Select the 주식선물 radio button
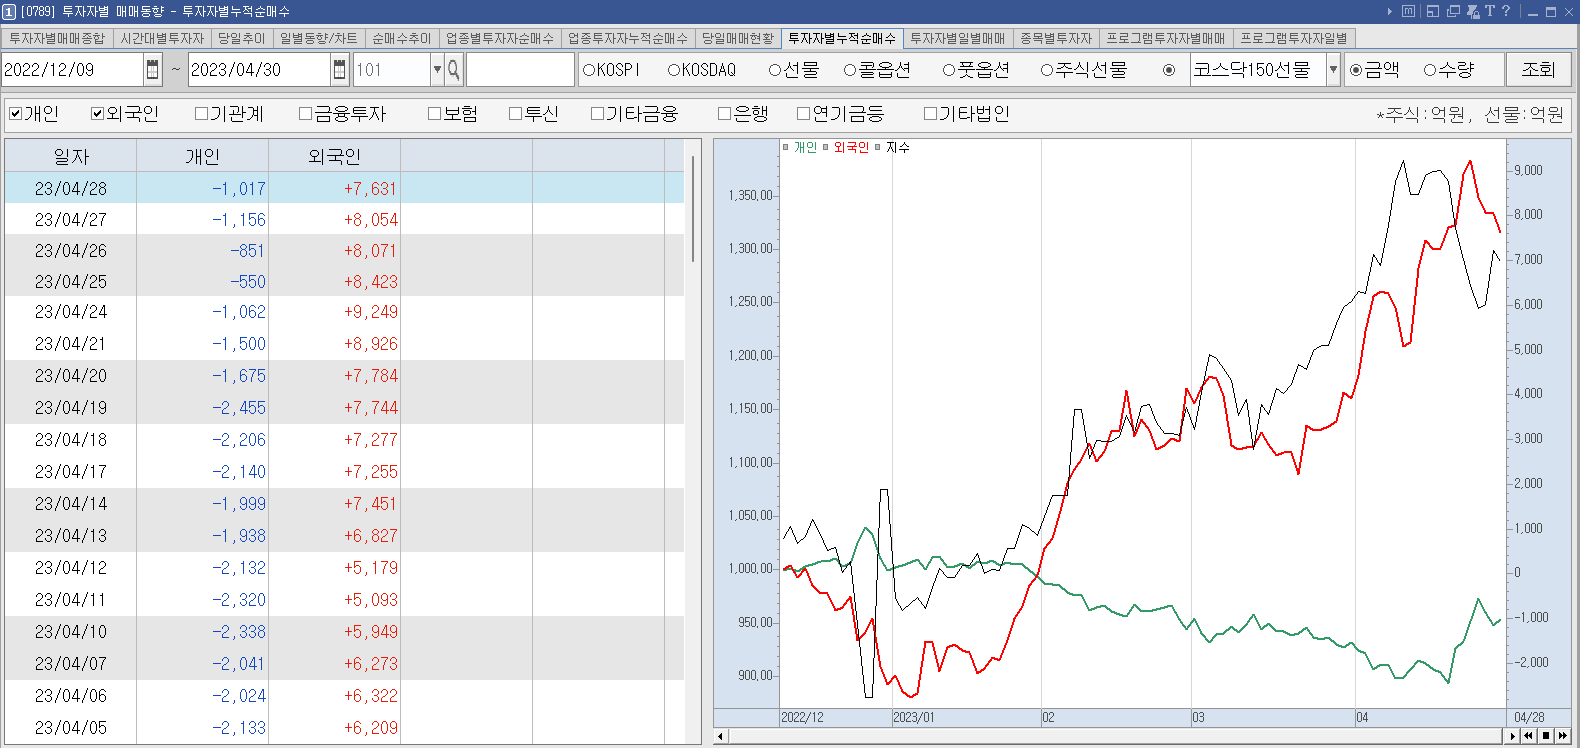This screenshot has height=748, width=1580. [1047, 70]
